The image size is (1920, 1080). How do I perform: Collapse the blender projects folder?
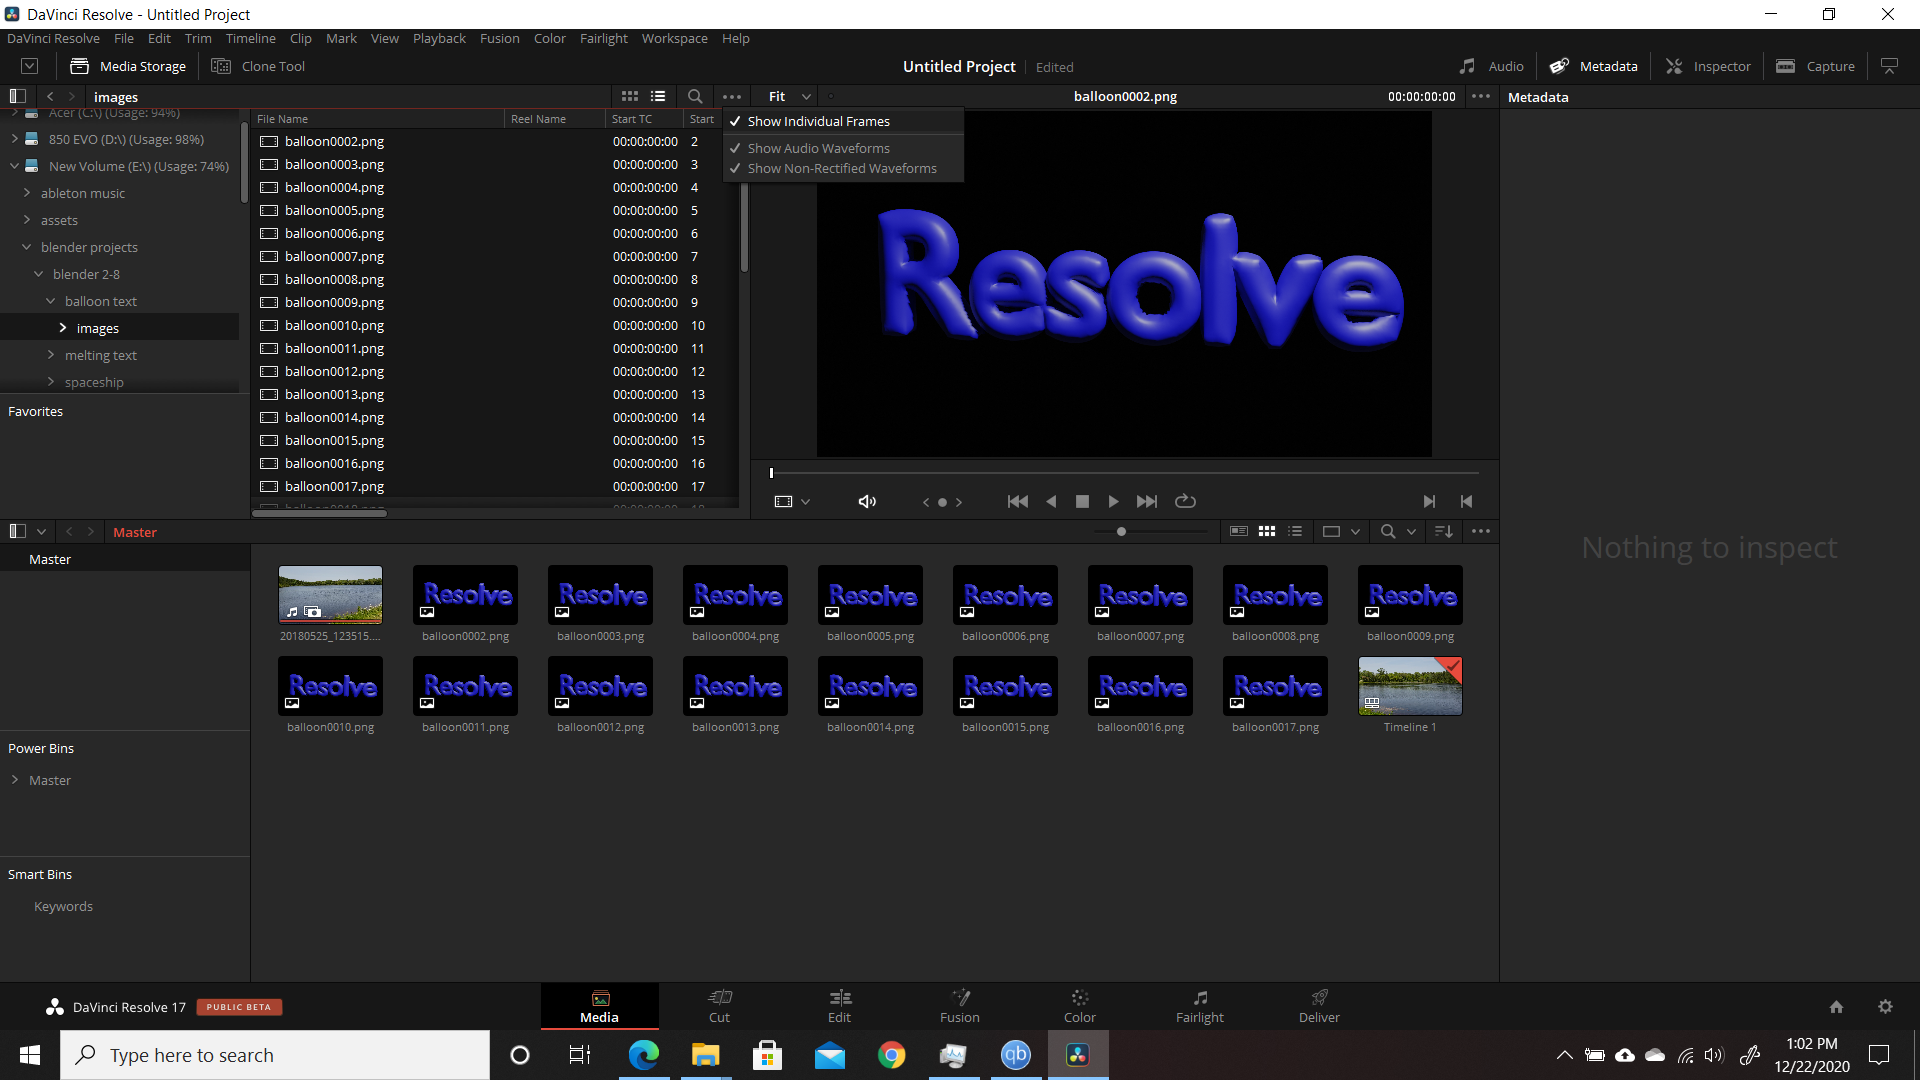coord(27,247)
